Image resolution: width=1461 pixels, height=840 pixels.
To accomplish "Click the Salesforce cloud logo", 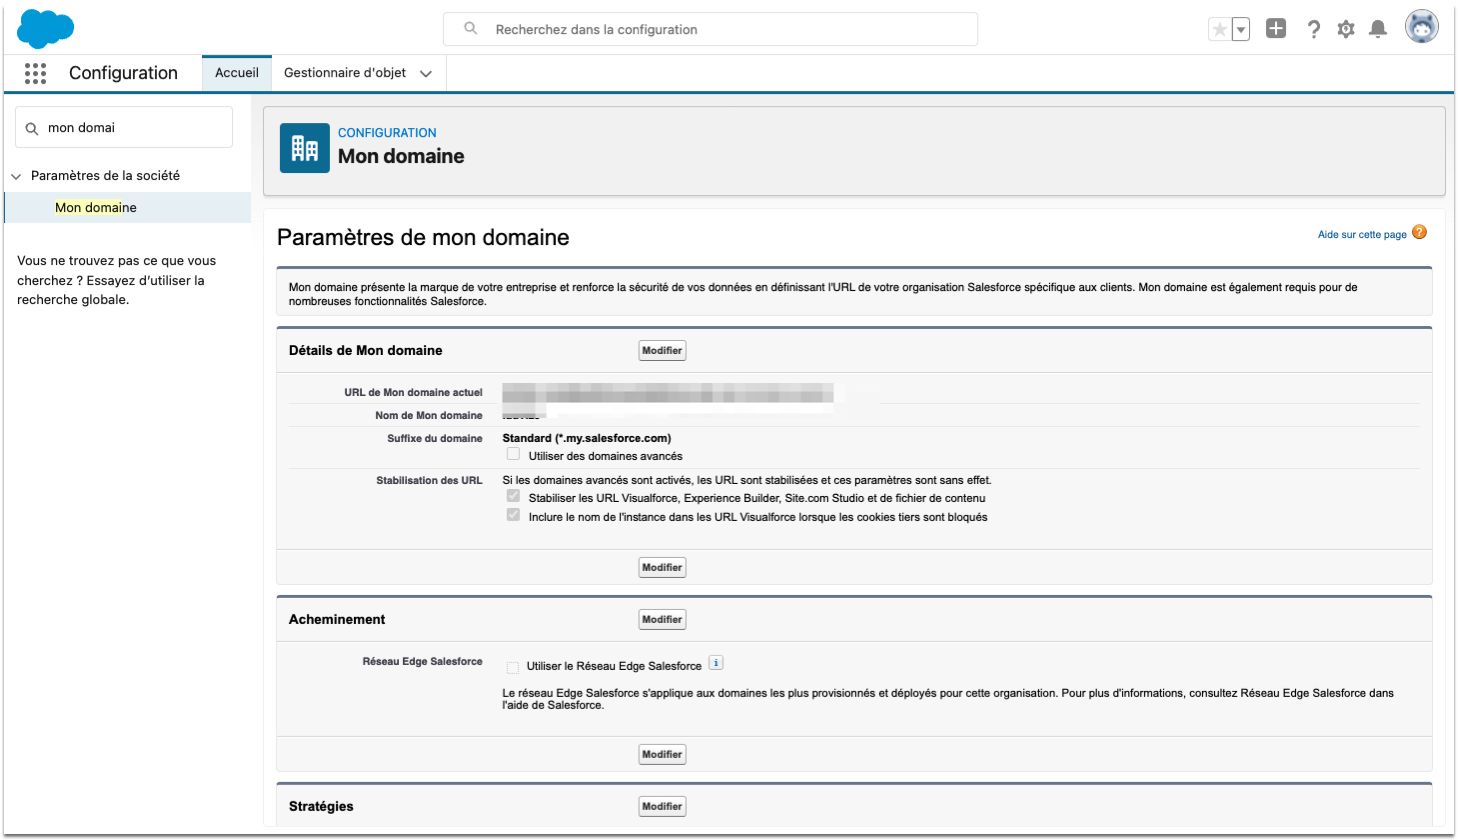I will pos(45,29).
